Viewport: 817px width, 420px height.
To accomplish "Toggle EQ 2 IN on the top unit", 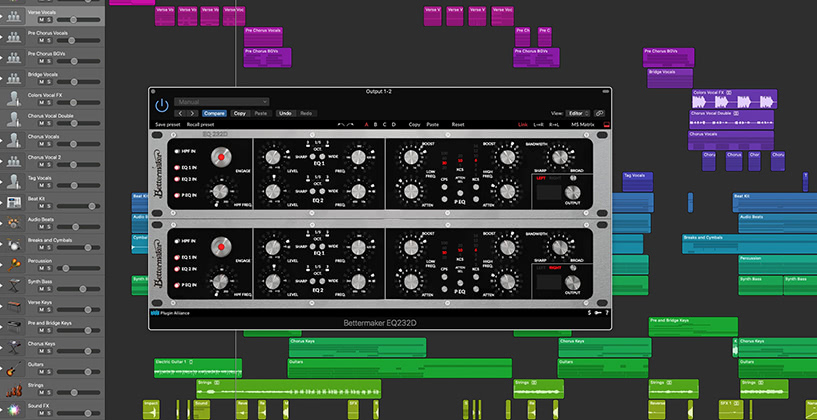I will click(x=178, y=179).
